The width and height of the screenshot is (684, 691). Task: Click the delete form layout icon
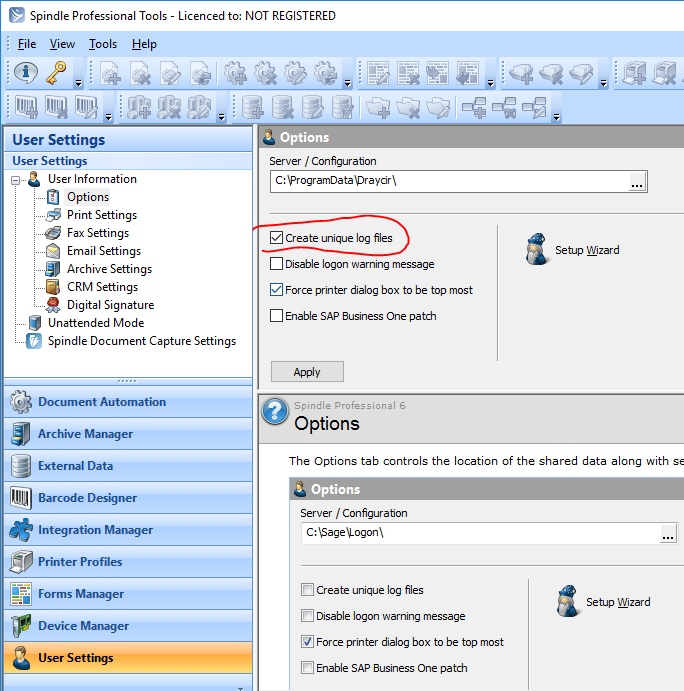tap(408, 73)
